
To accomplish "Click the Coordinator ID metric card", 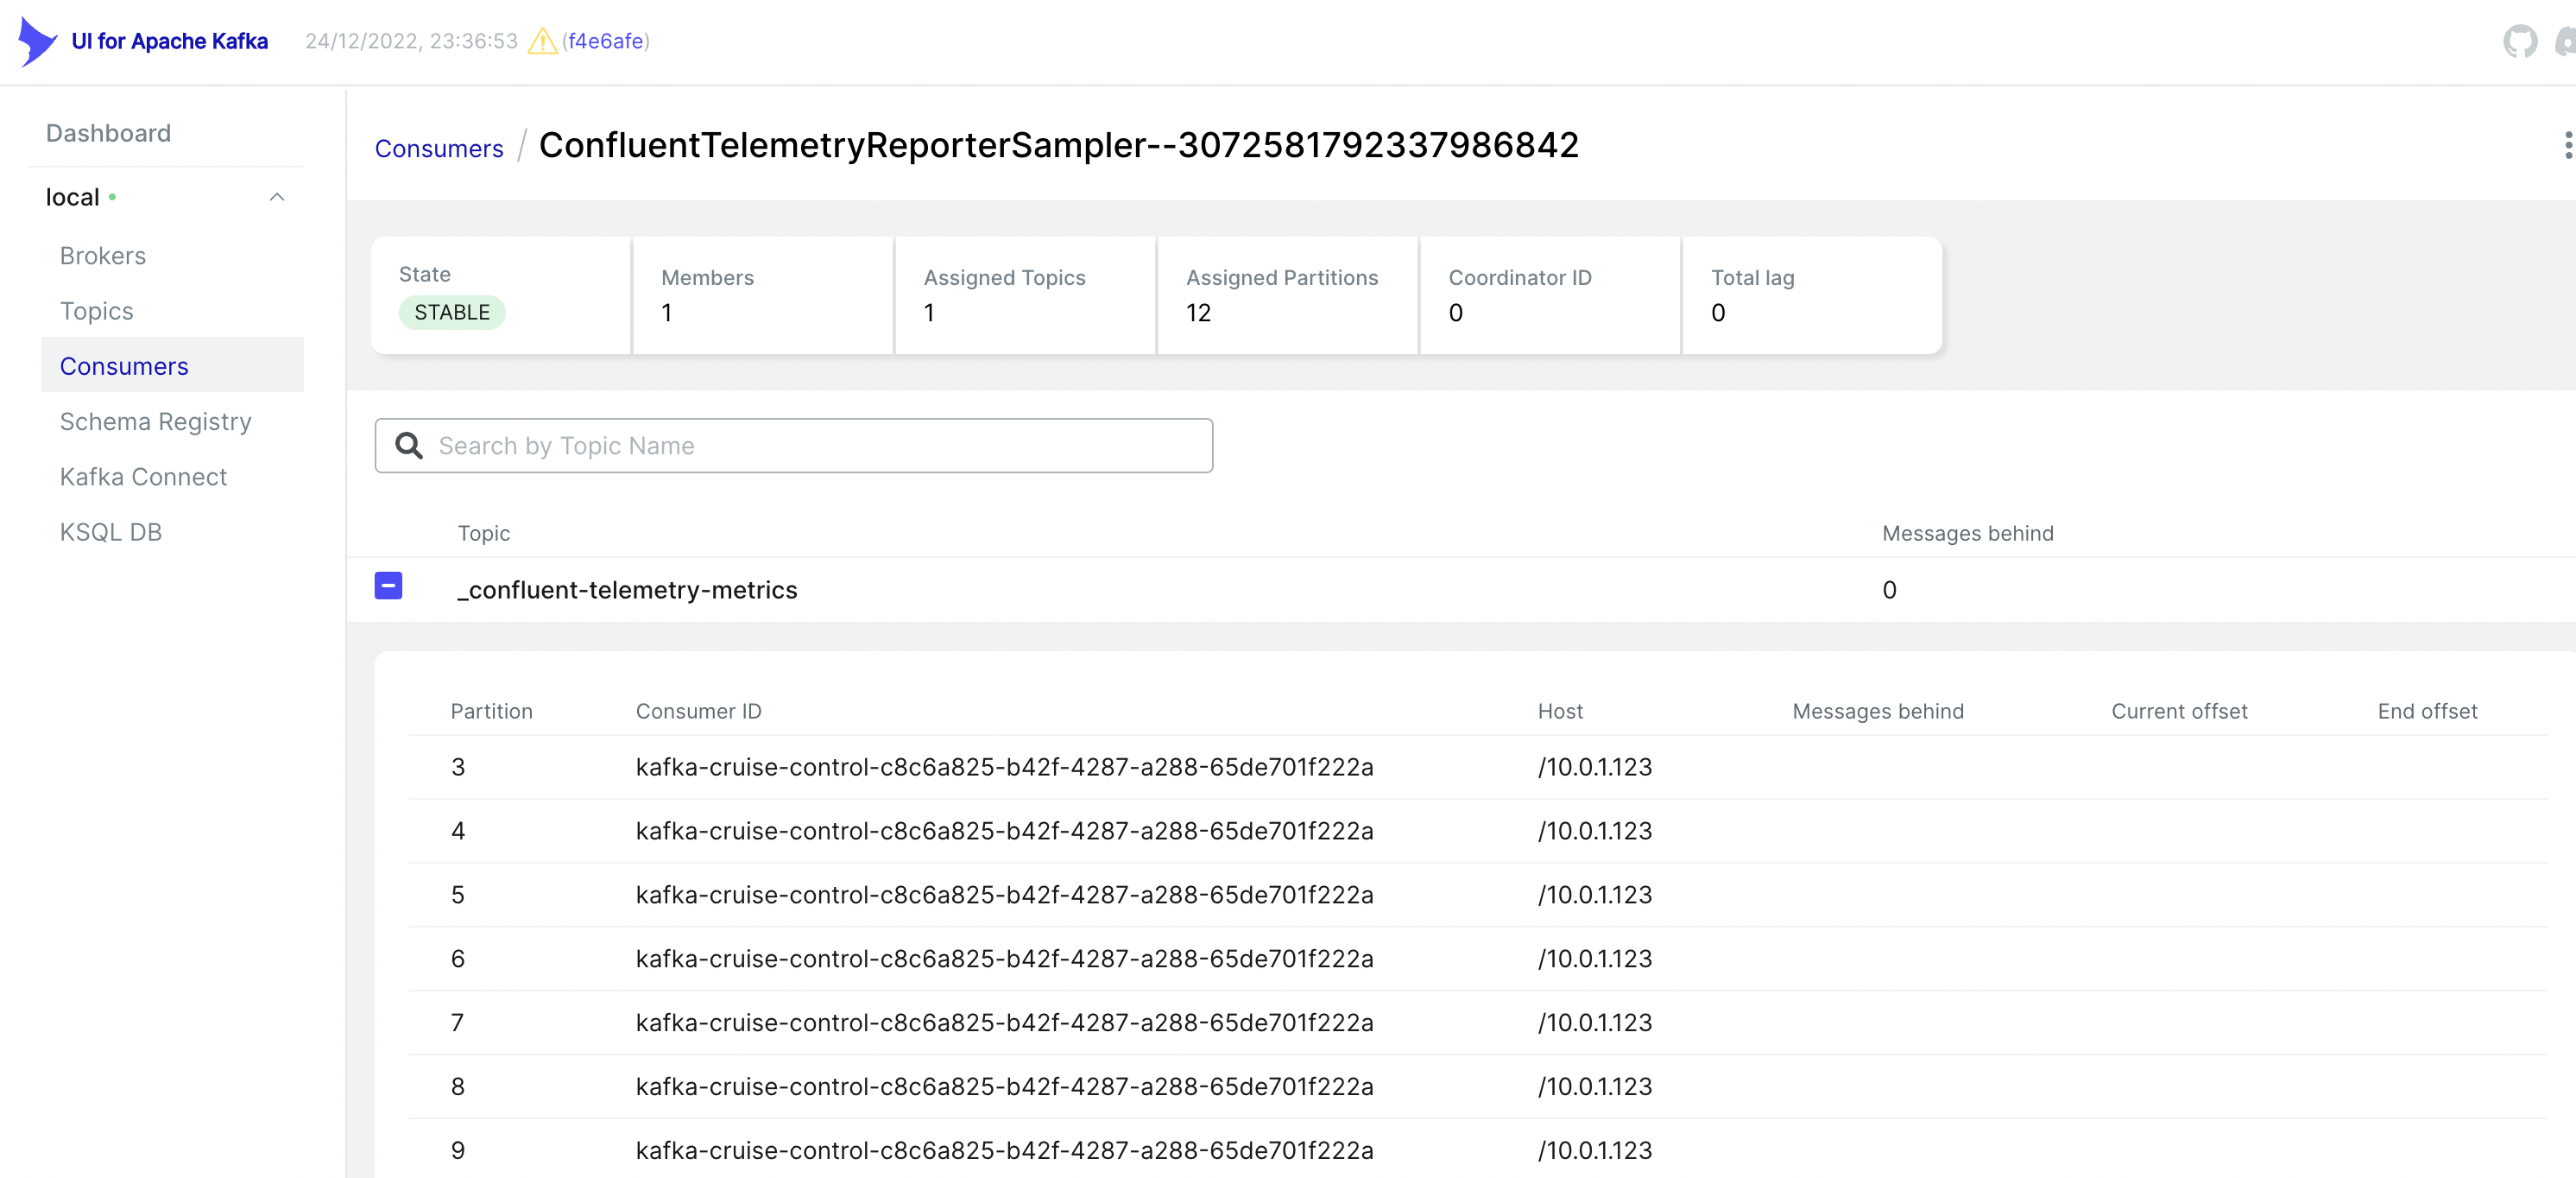I will (x=1550, y=295).
